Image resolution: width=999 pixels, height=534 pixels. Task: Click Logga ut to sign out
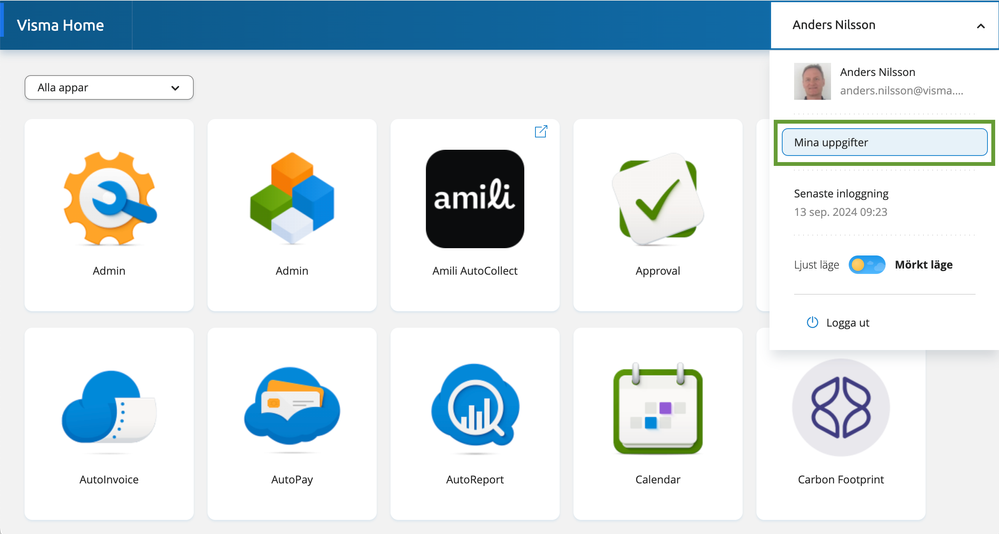pos(847,323)
